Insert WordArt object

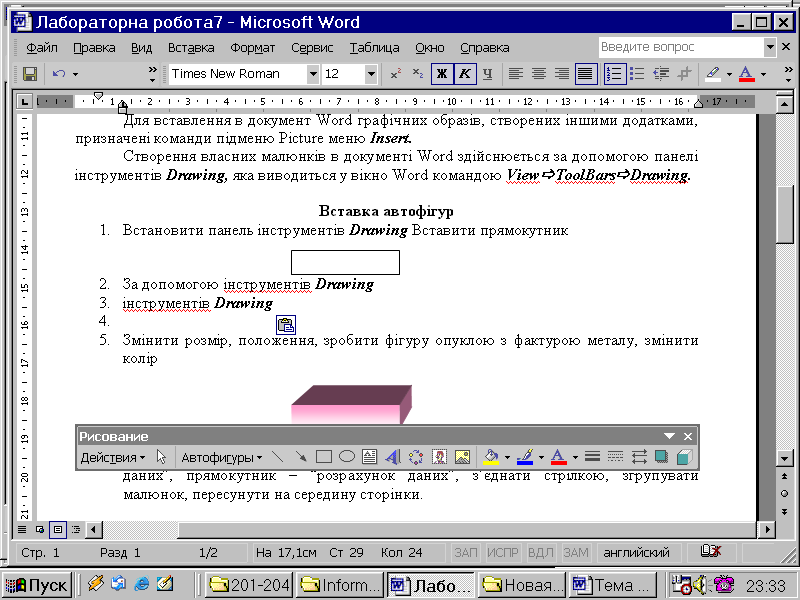393,457
